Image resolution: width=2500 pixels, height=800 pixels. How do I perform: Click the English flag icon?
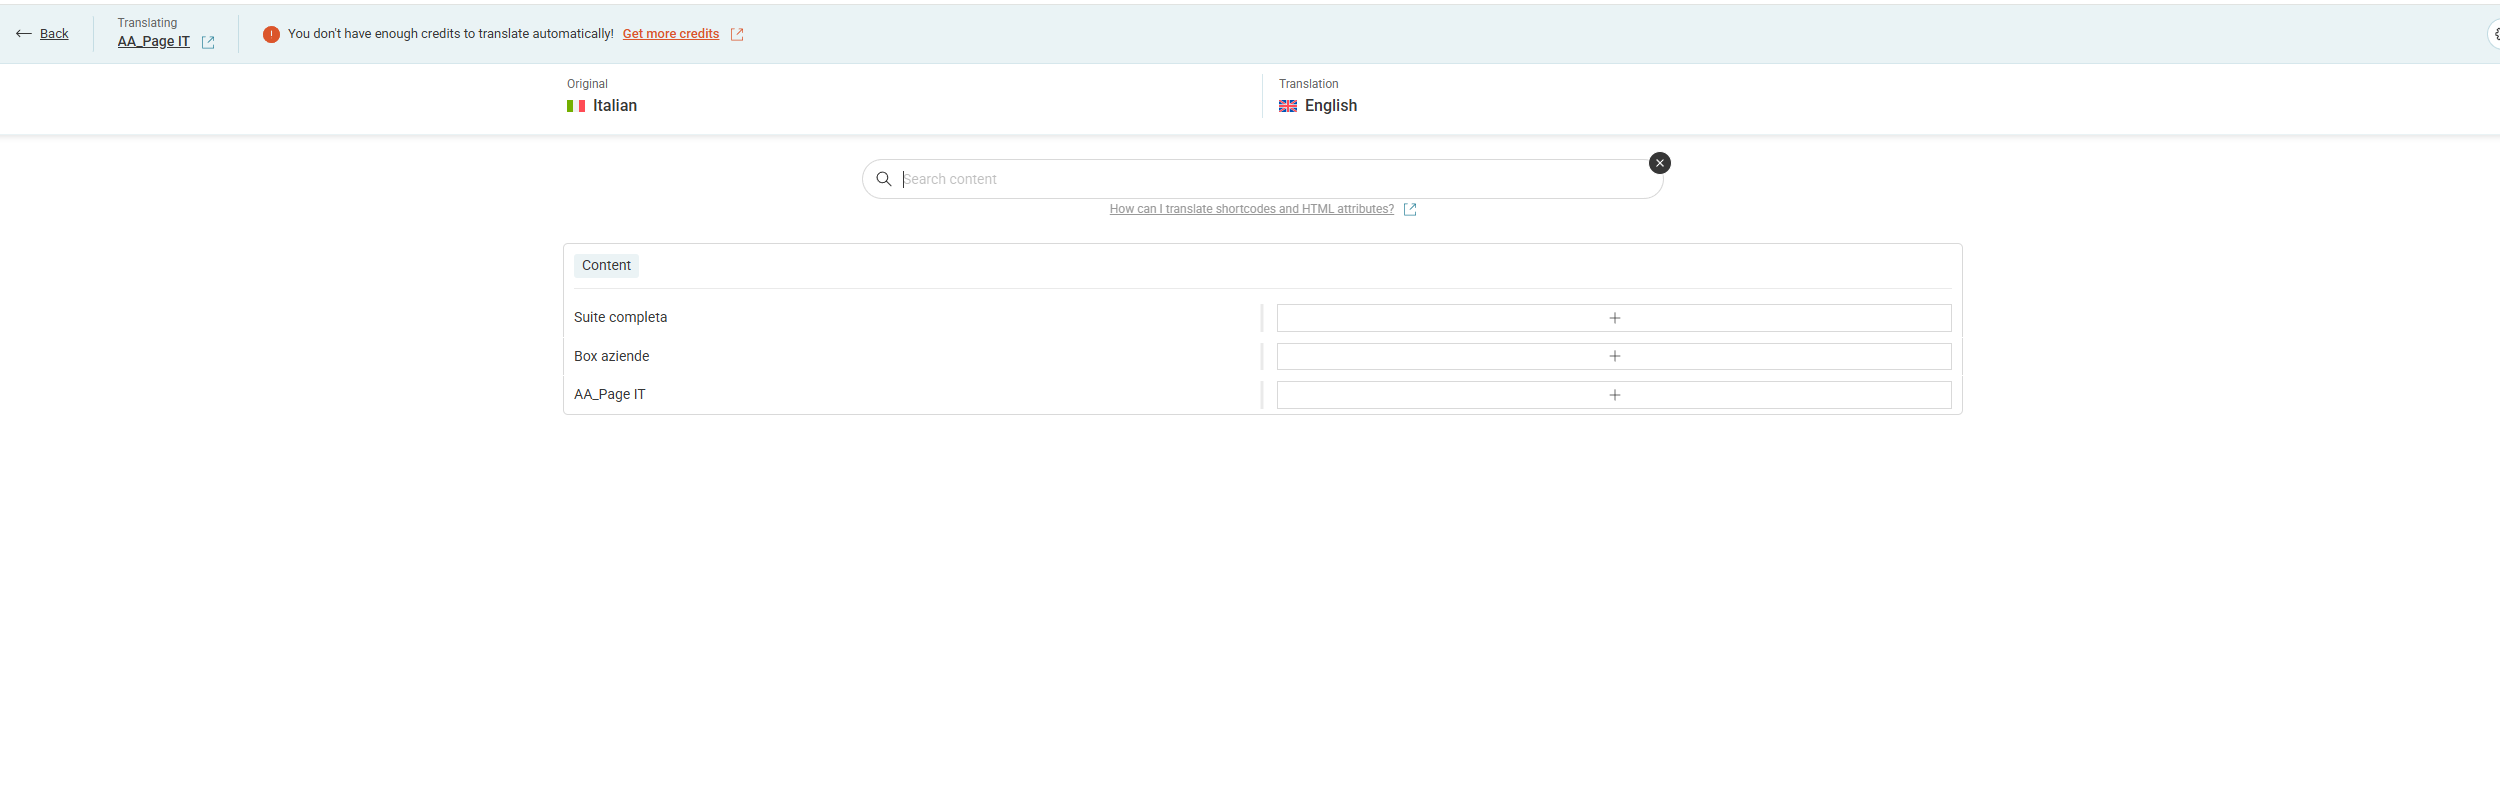click(1288, 106)
